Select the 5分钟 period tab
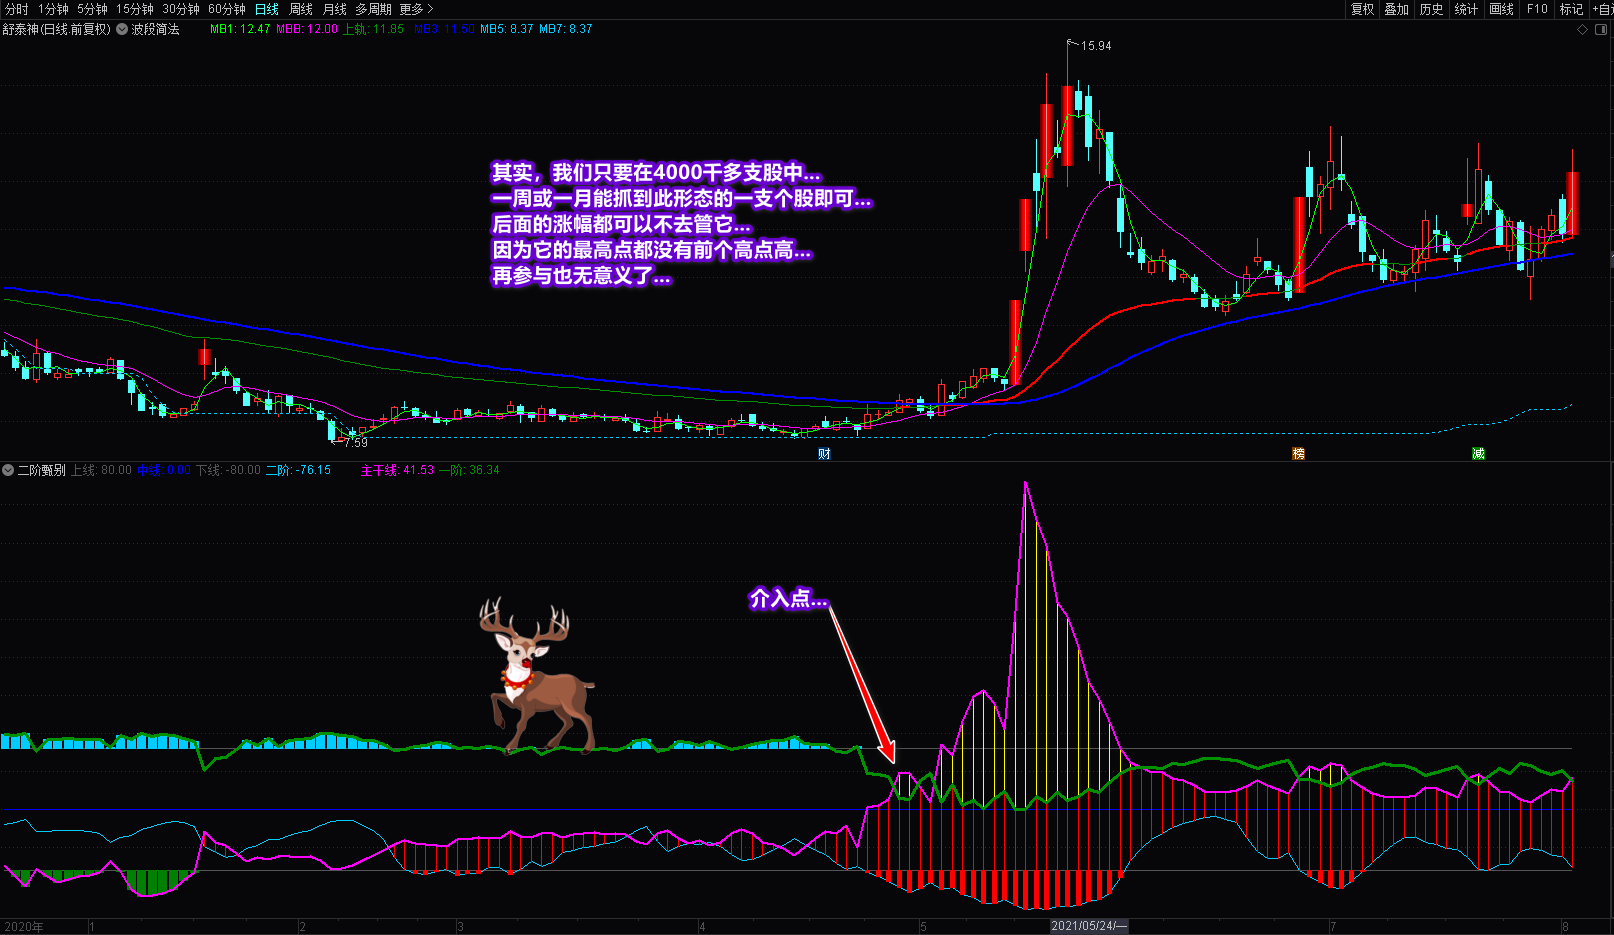The width and height of the screenshot is (1614, 935). pos(92,9)
